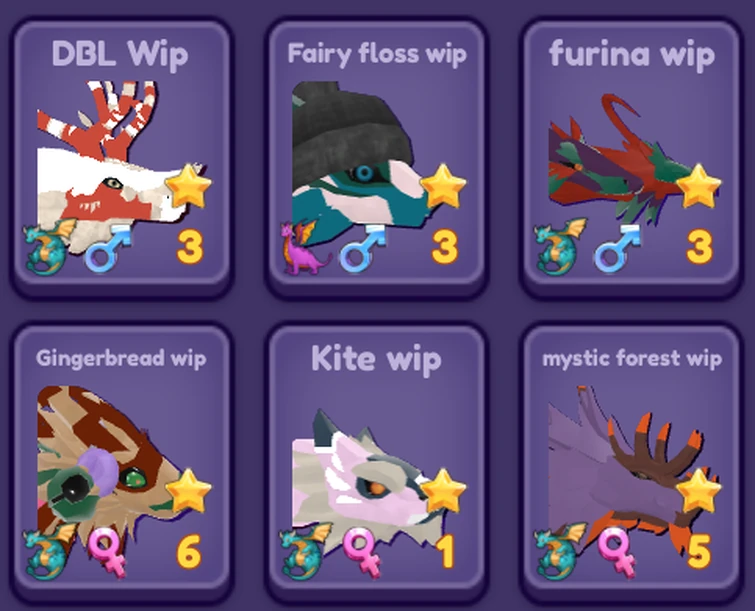Click the star icon on Kite wip card
The image size is (755, 611).
443,491
